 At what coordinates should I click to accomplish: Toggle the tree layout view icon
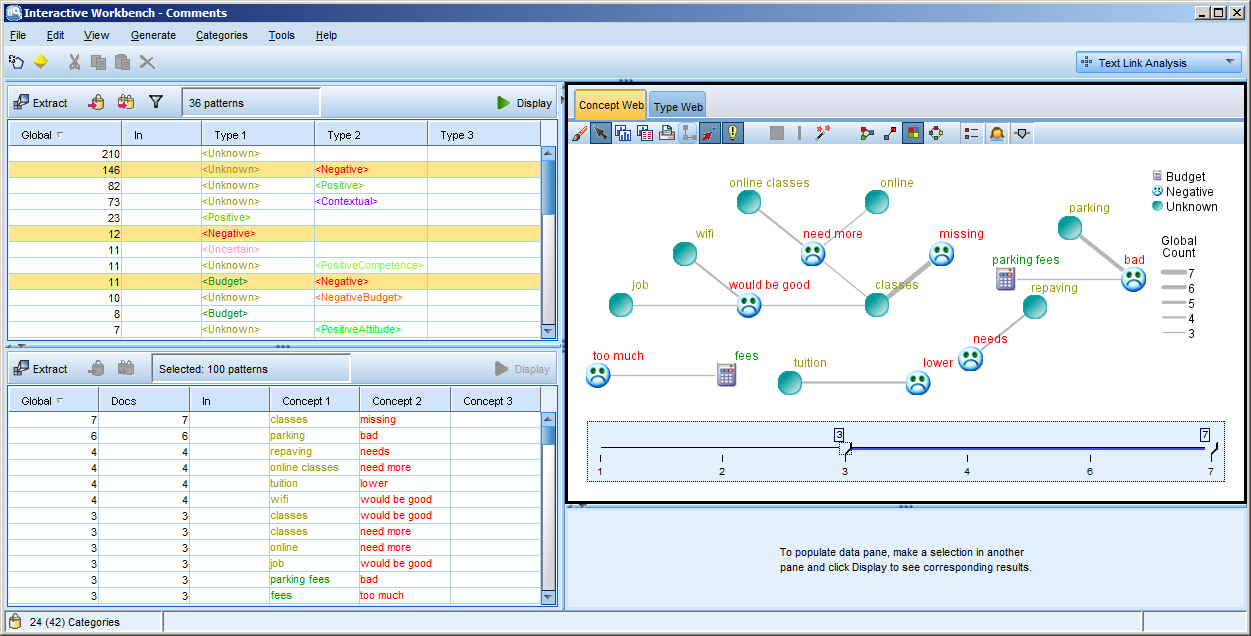[x=688, y=132]
